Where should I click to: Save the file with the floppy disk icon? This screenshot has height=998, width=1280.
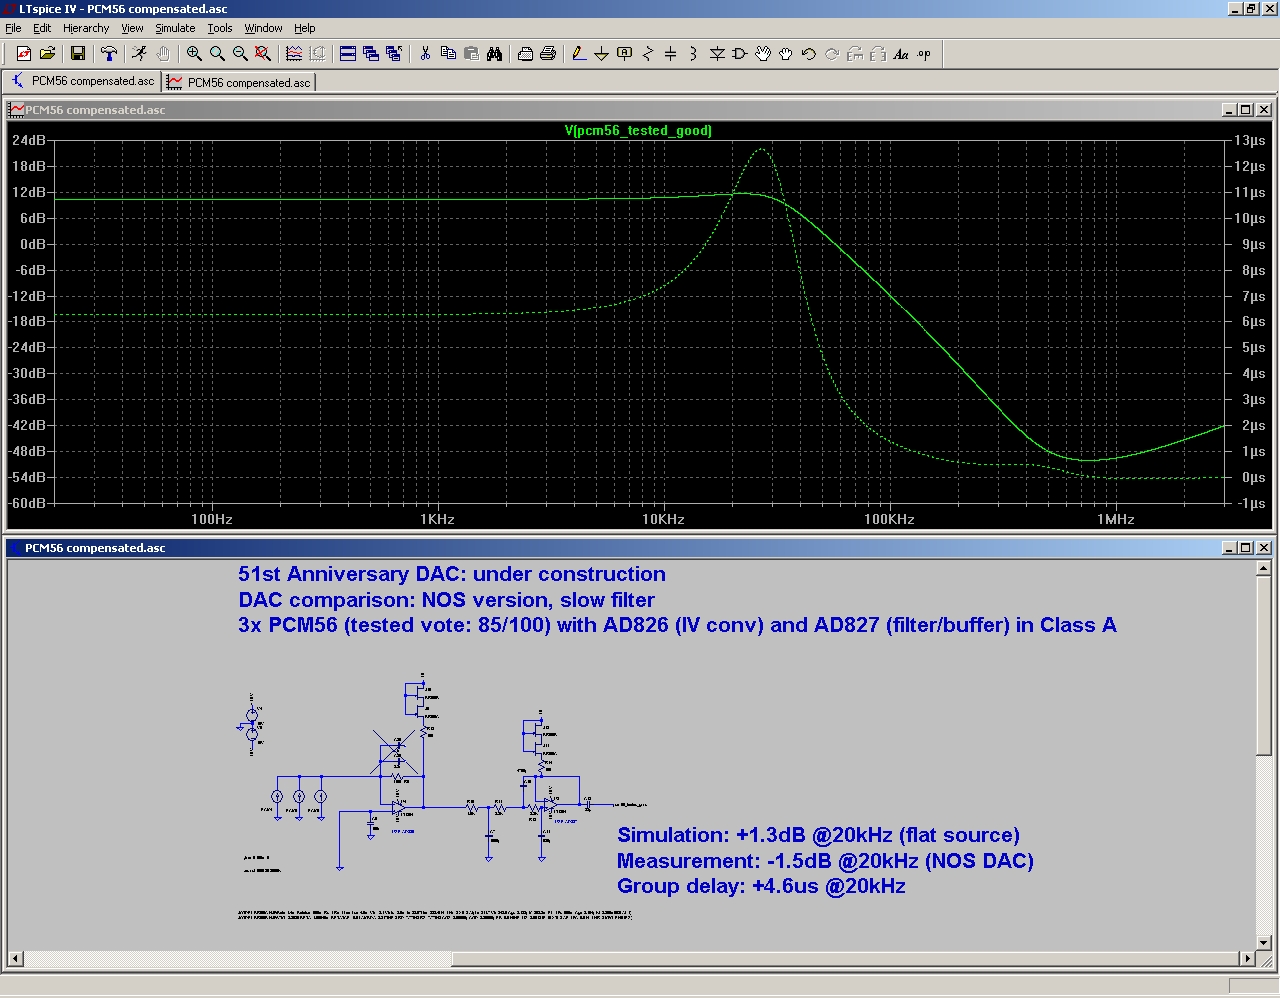pyautogui.click(x=78, y=54)
